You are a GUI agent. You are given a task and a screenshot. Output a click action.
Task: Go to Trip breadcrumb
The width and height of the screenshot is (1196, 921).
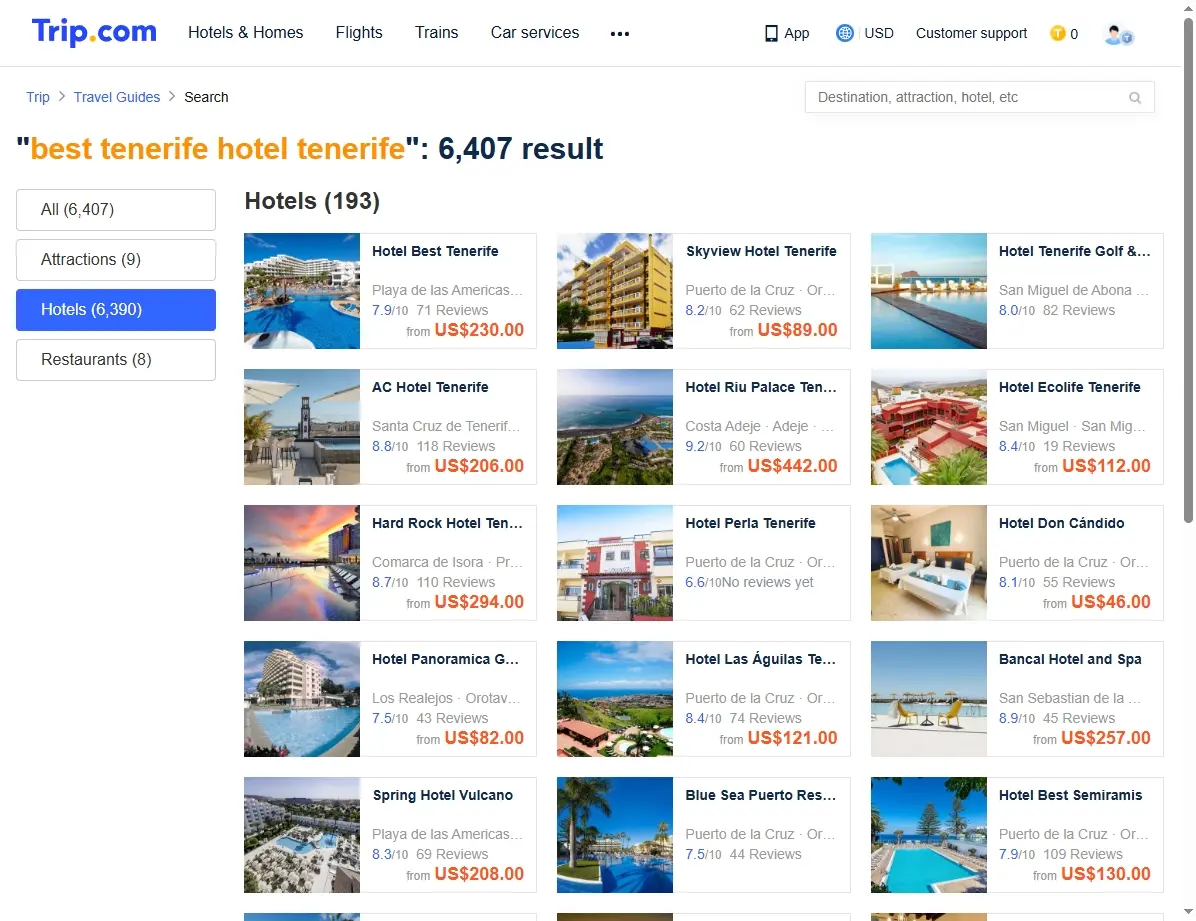pyautogui.click(x=37, y=97)
